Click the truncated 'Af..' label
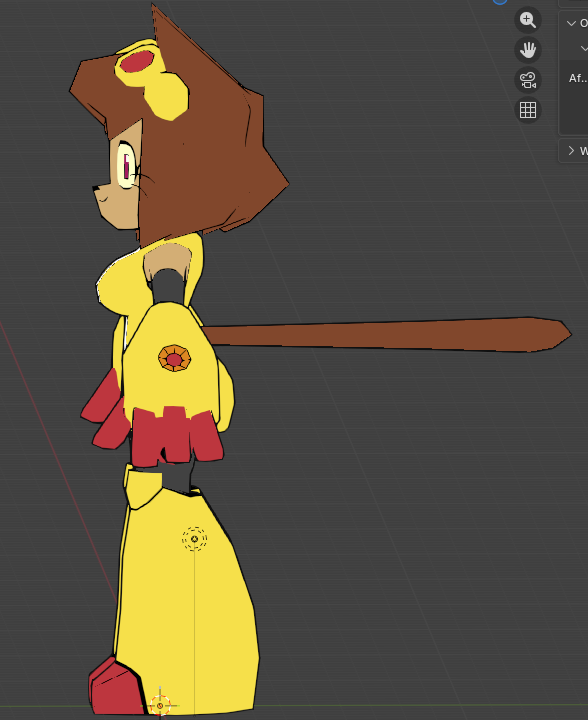This screenshot has width=588, height=720. 577,78
